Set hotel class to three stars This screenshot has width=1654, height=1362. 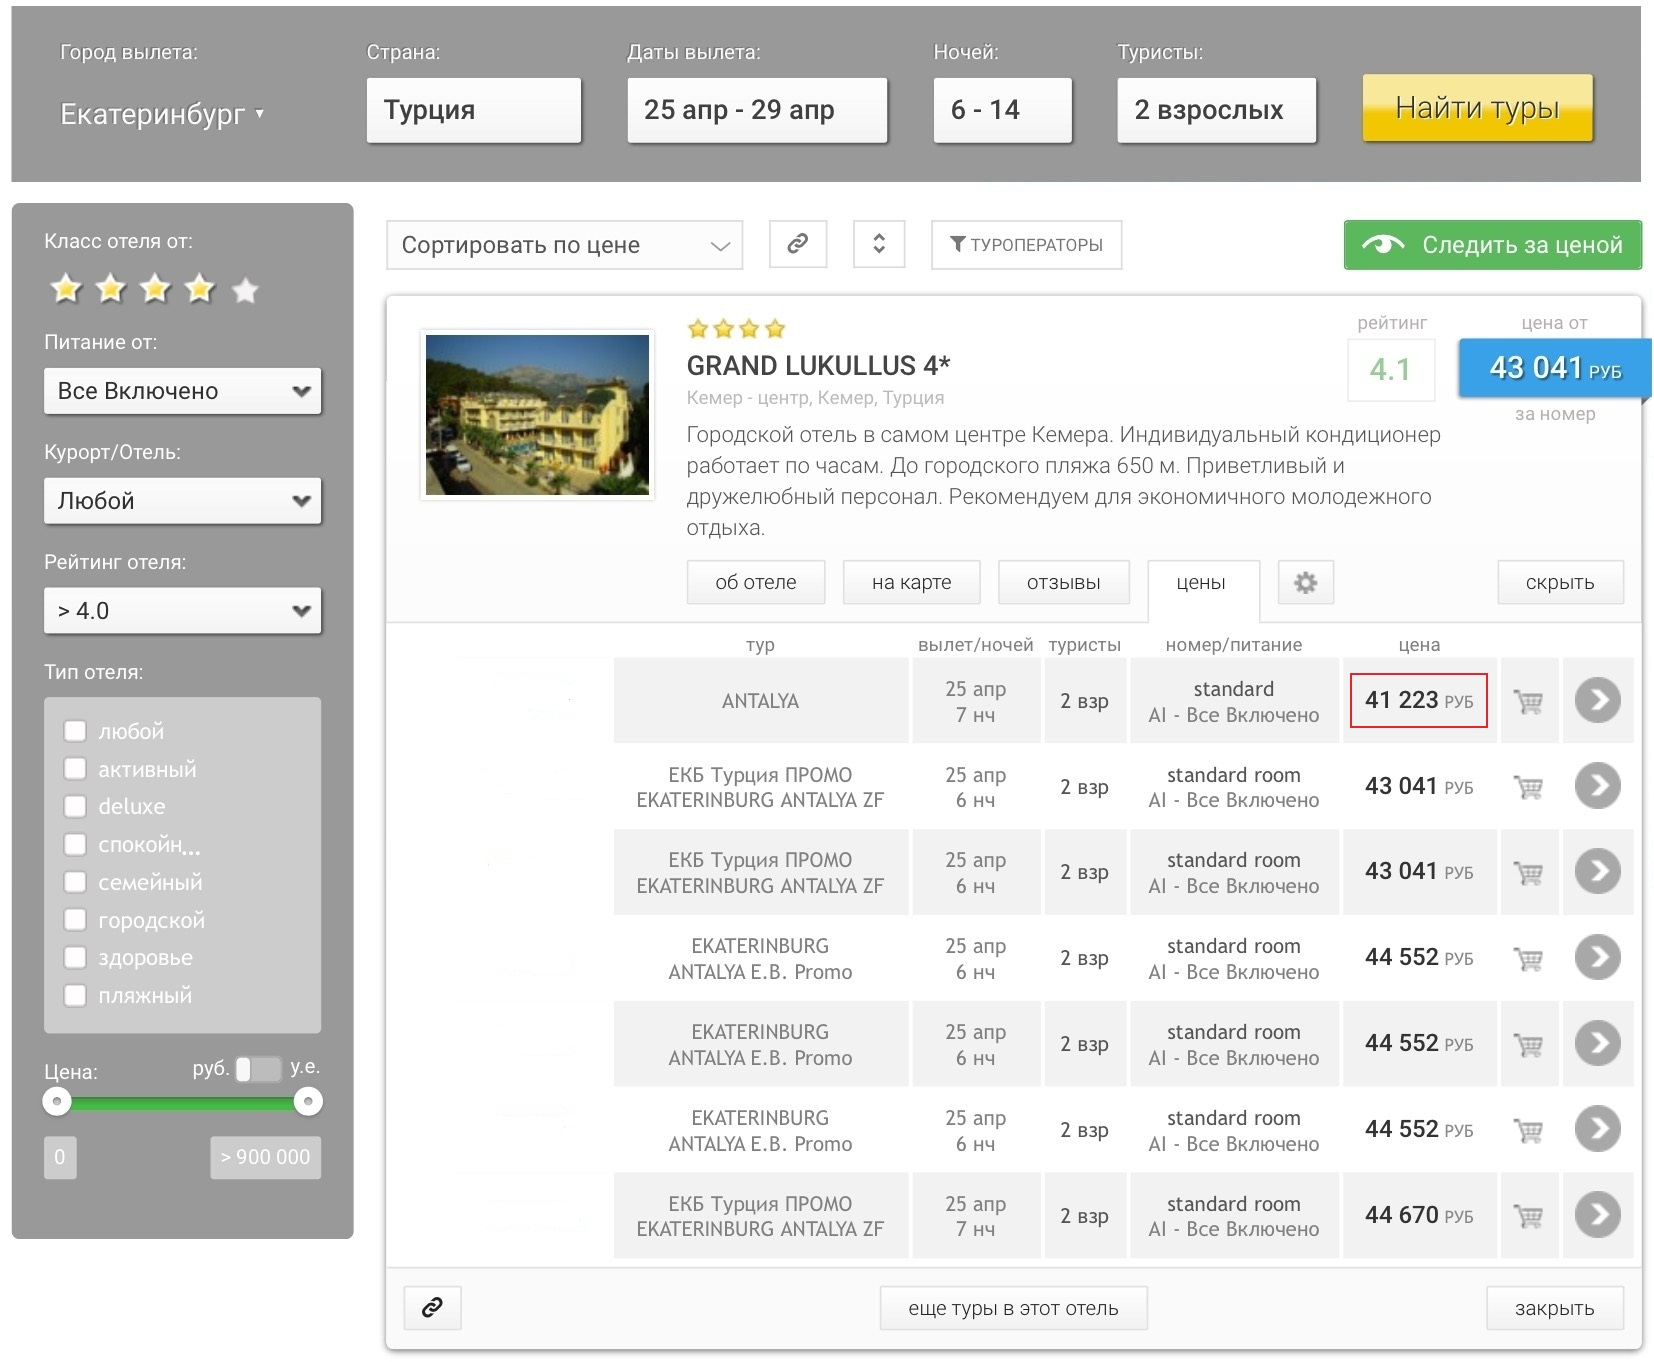coord(155,289)
